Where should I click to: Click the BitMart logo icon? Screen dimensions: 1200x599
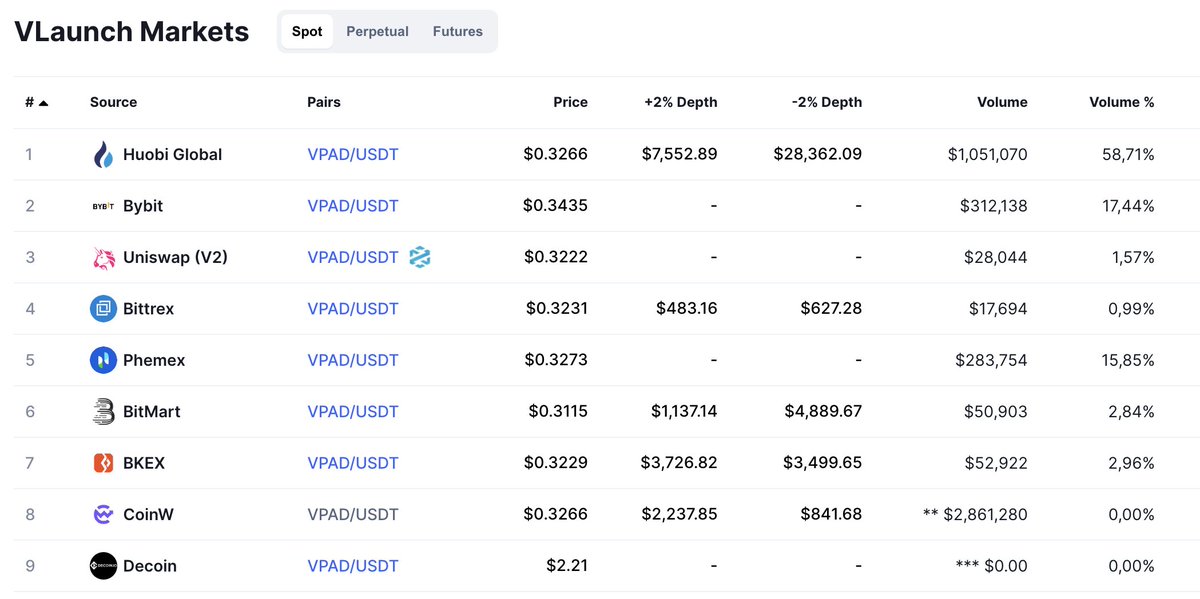pyautogui.click(x=103, y=411)
